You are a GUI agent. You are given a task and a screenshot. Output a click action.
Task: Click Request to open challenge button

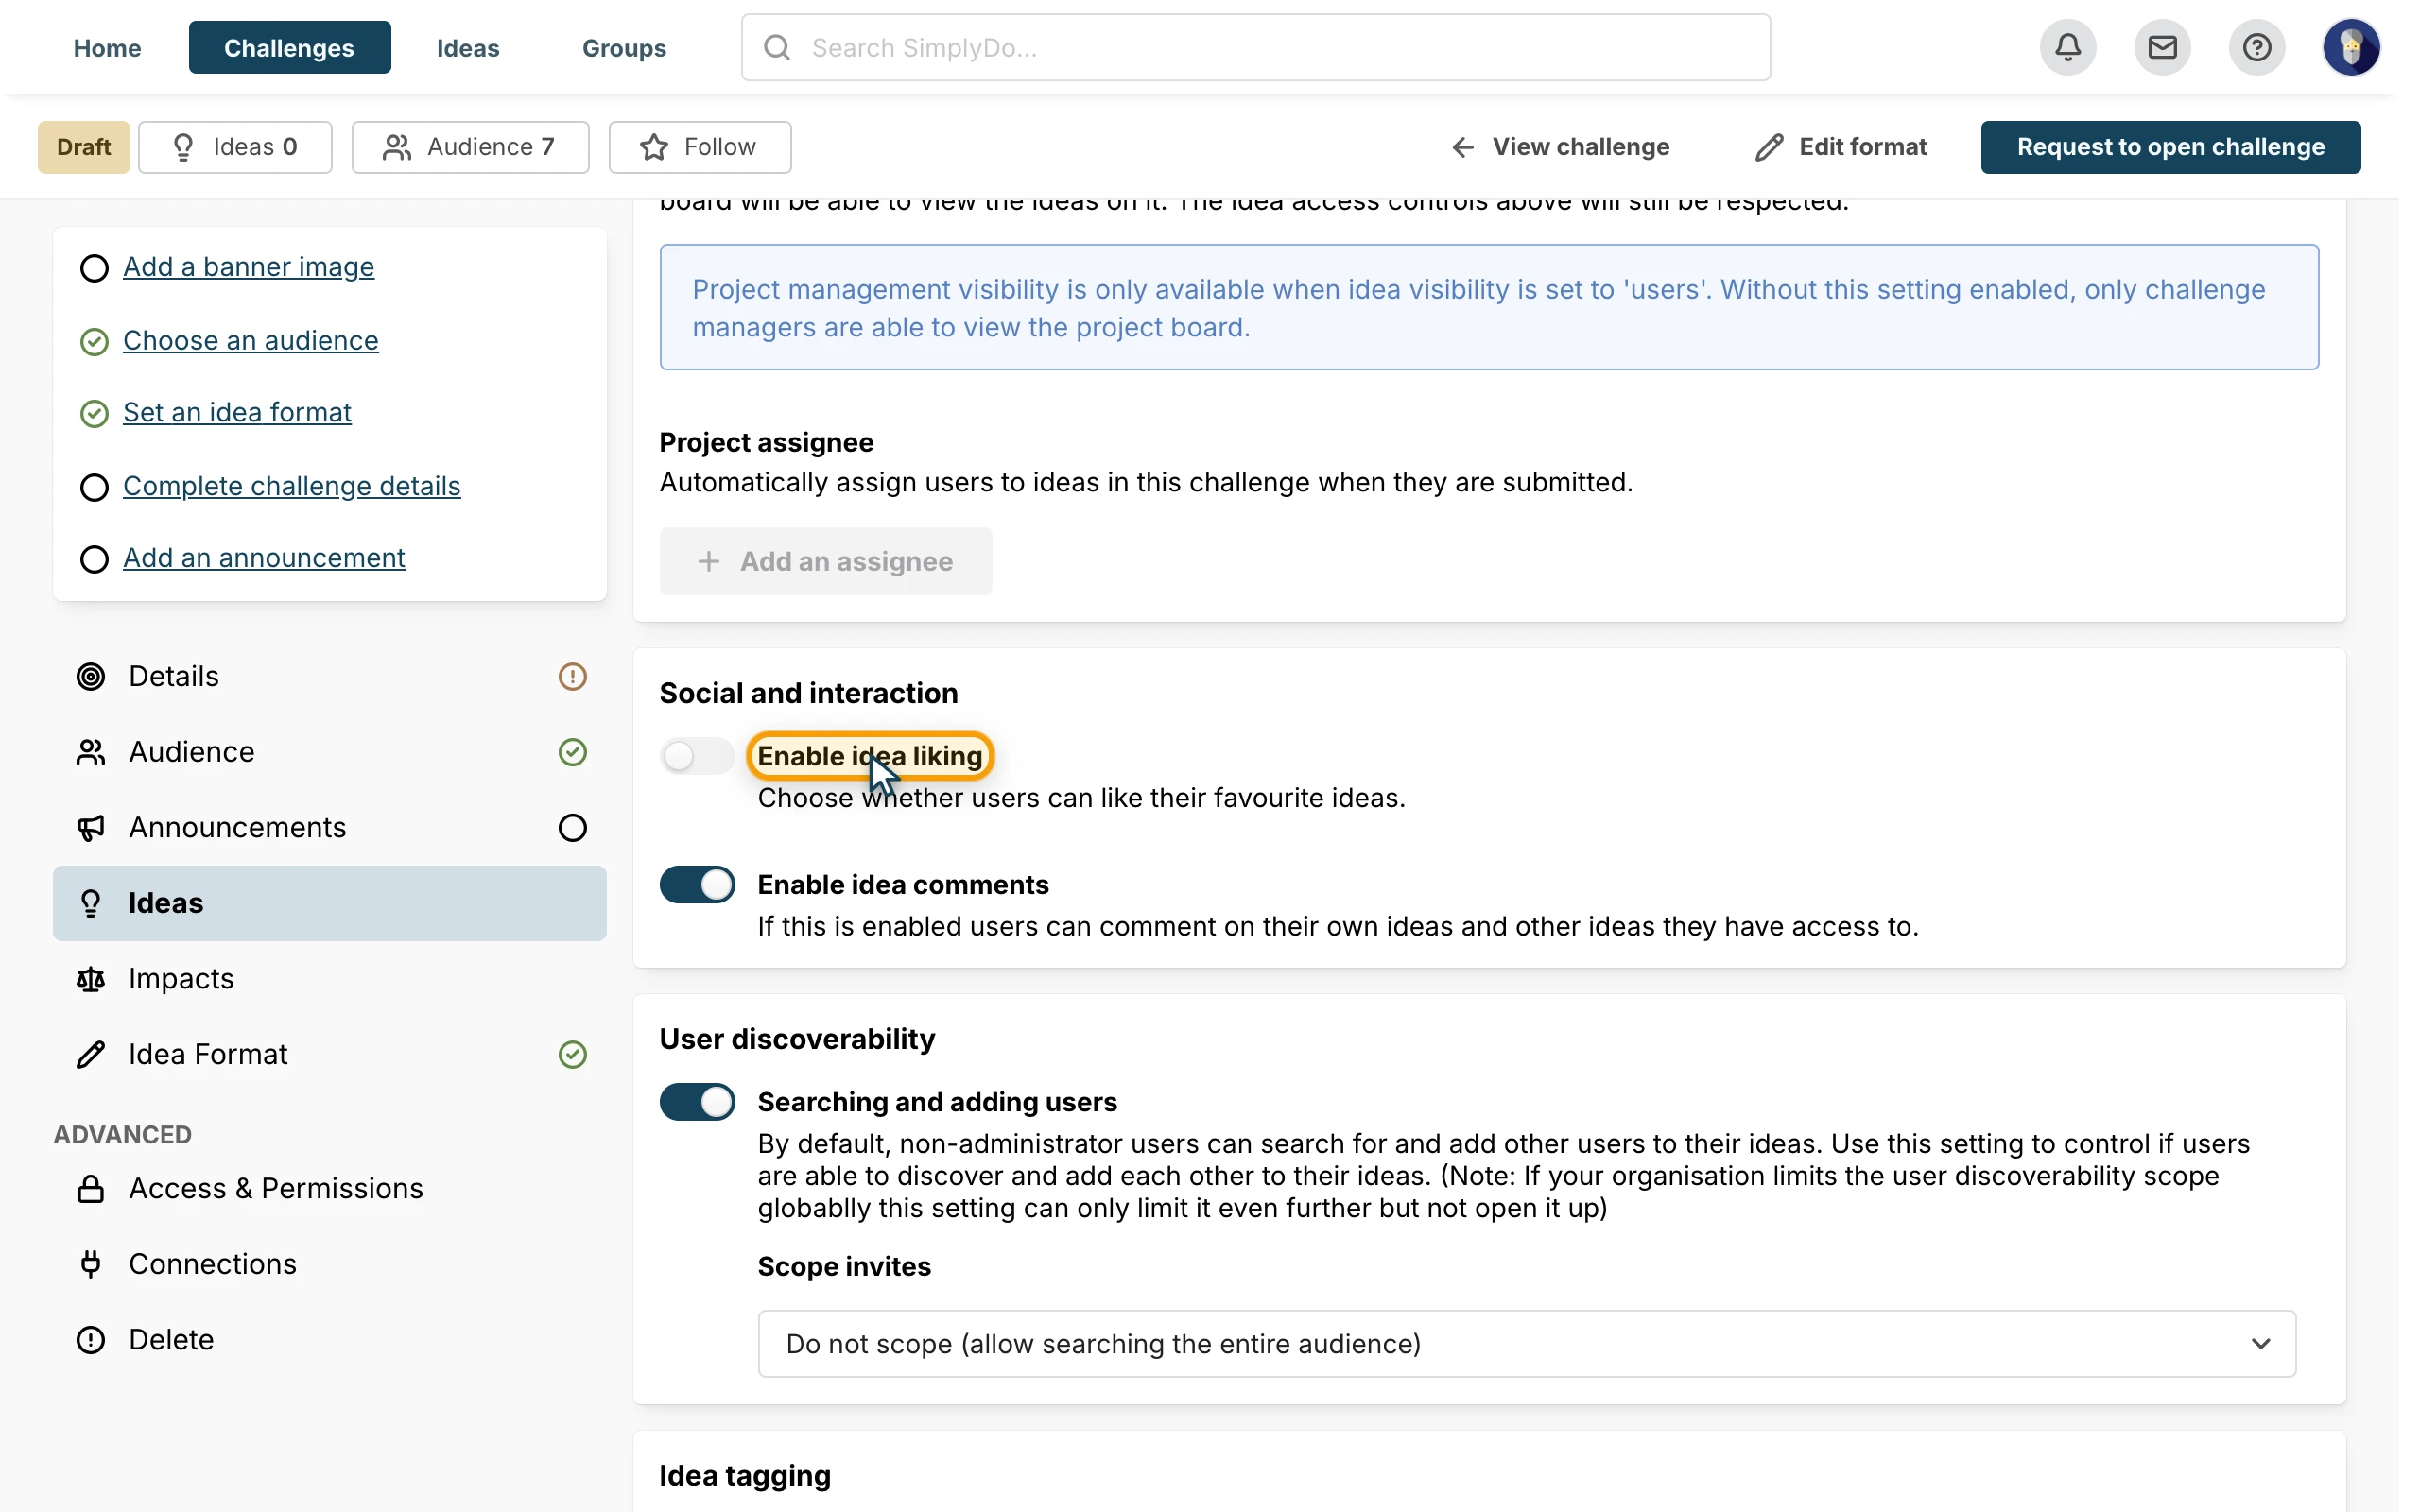point(2170,147)
